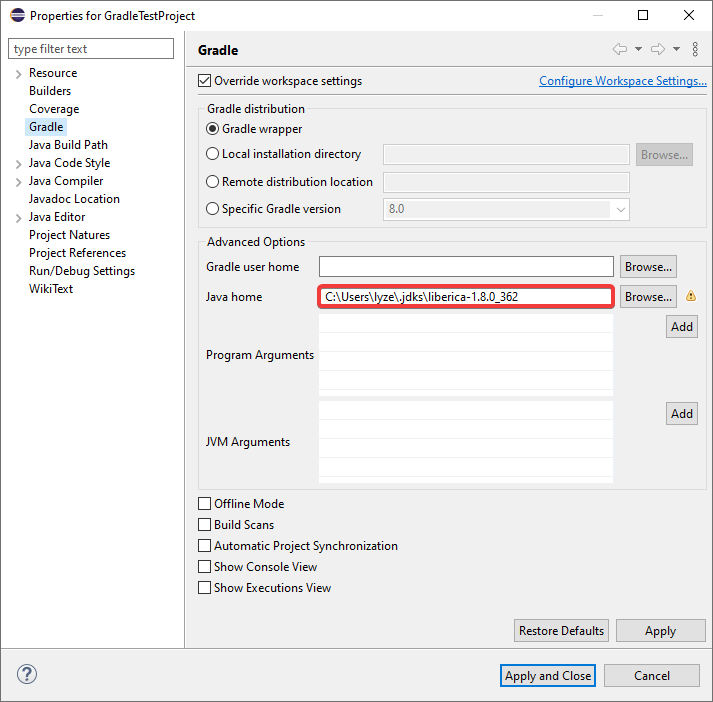Open the Java Build Path page
The height and width of the screenshot is (702, 713).
click(x=68, y=145)
